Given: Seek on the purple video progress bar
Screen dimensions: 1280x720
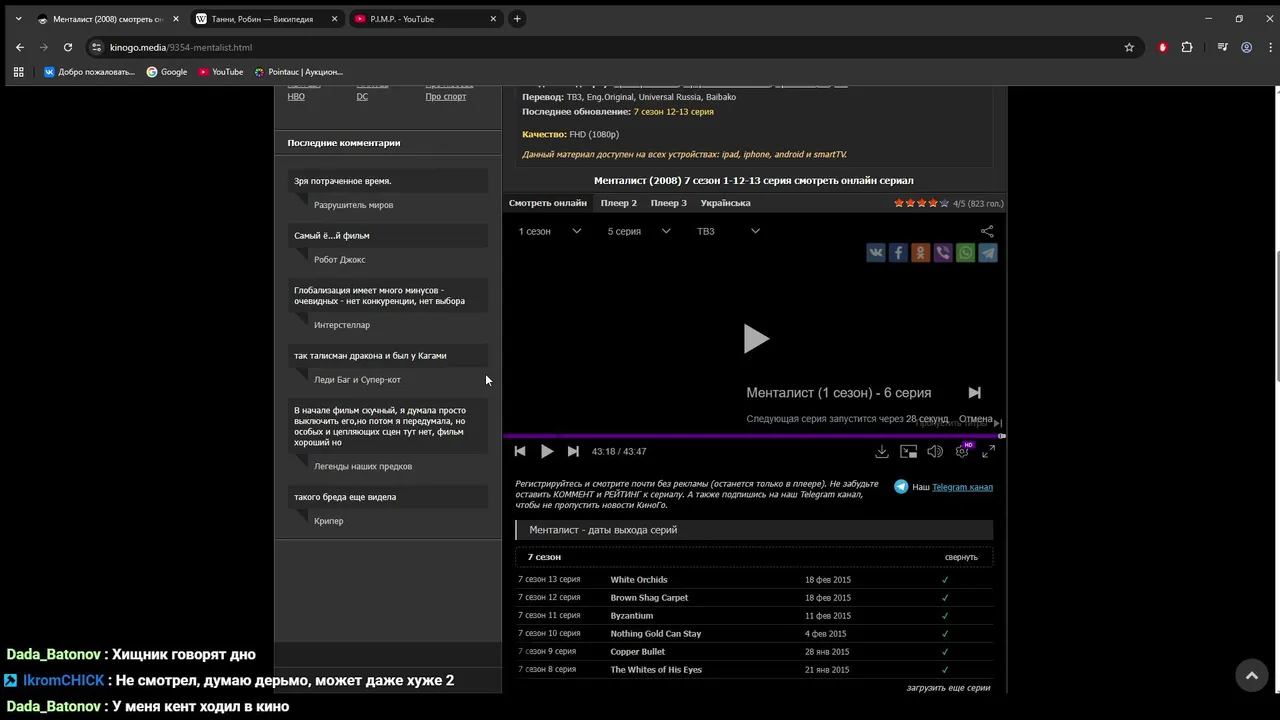Looking at the screenshot, I should [x=754, y=436].
